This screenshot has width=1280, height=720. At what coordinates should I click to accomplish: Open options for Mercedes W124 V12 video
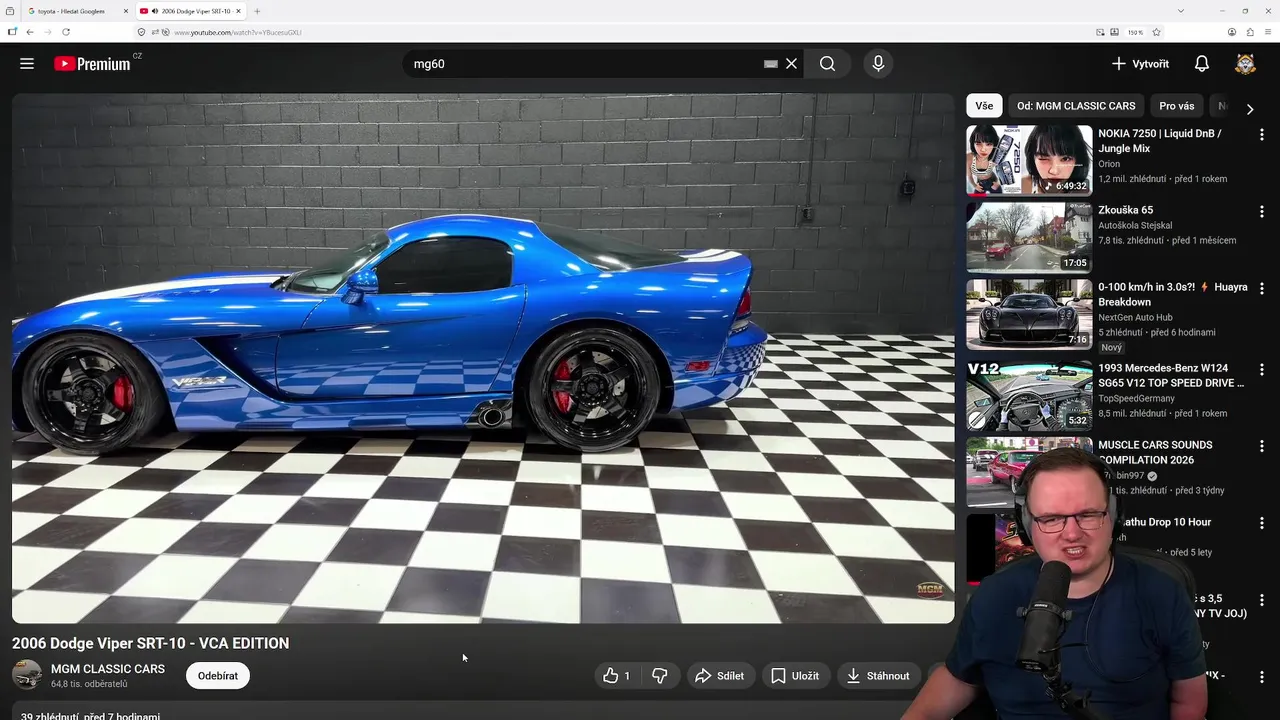[x=1261, y=370]
